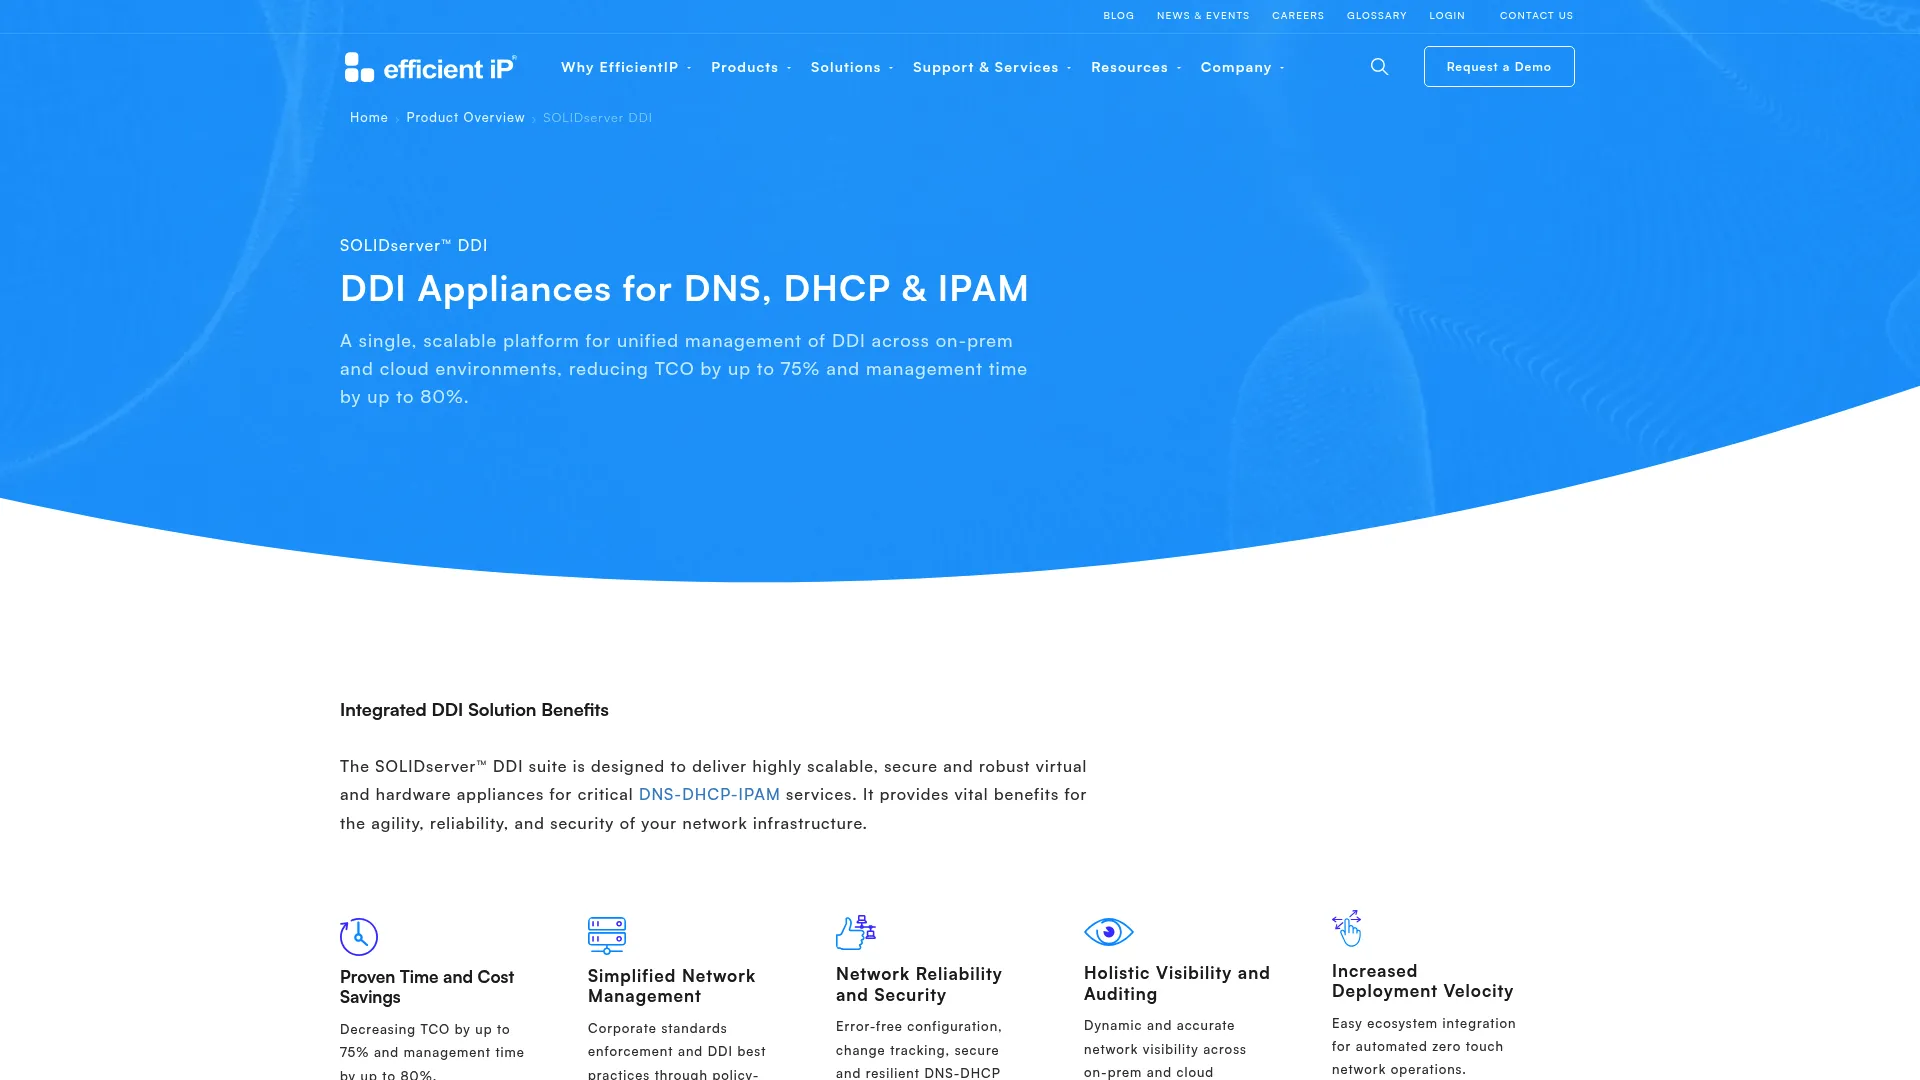Open the Solutions dropdown

852,67
